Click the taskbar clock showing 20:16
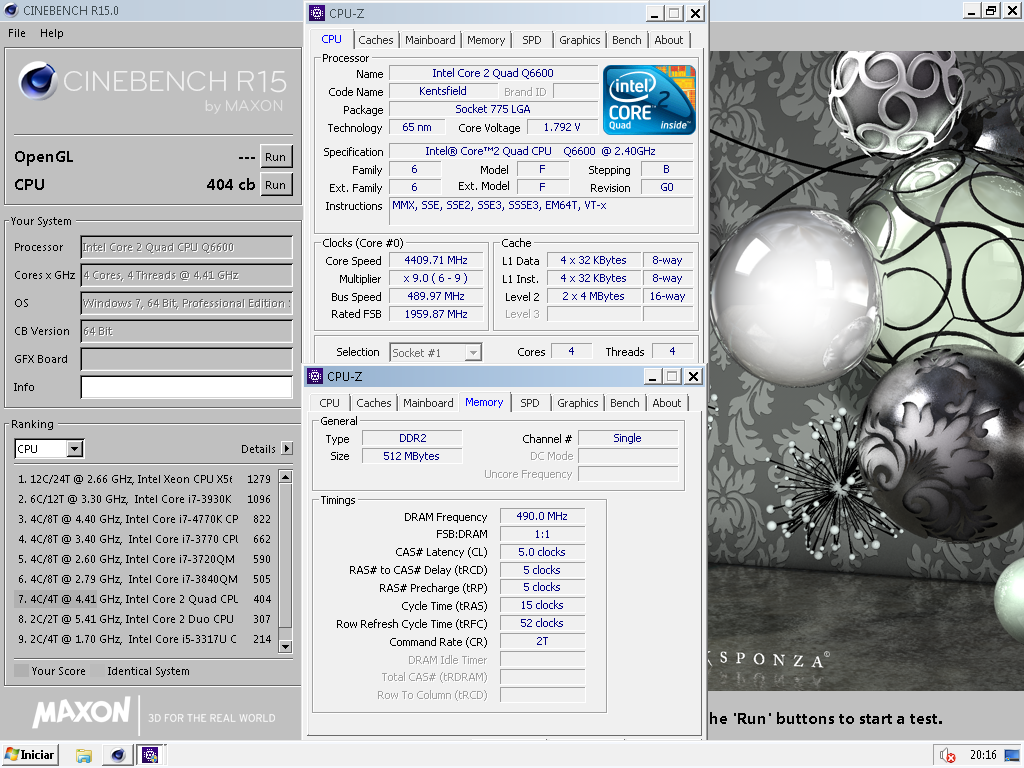 [983, 756]
